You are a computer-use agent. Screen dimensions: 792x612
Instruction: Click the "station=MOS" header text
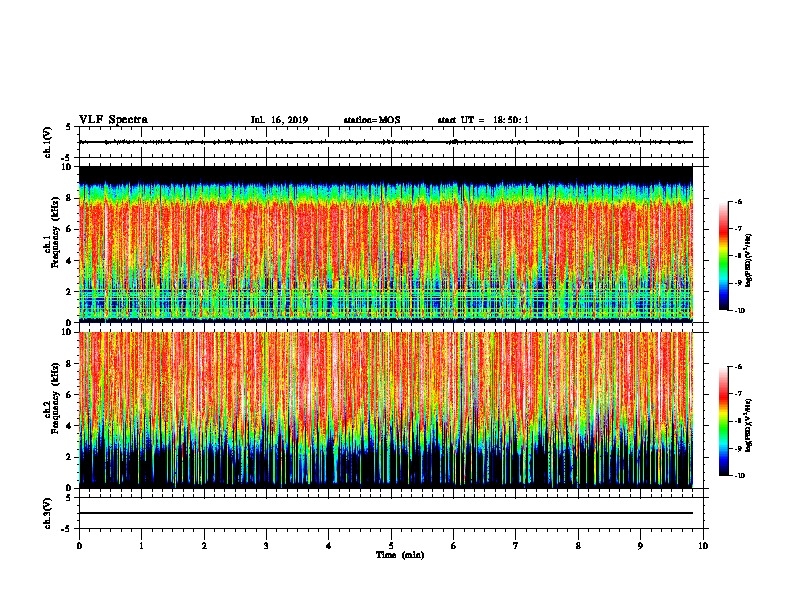(372, 120)
